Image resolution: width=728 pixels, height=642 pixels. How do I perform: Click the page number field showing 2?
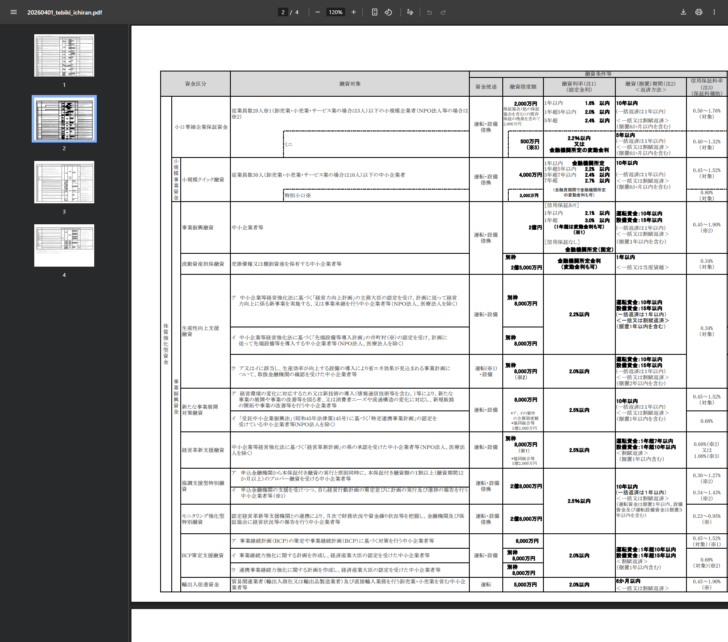click(x=283, y=12)
